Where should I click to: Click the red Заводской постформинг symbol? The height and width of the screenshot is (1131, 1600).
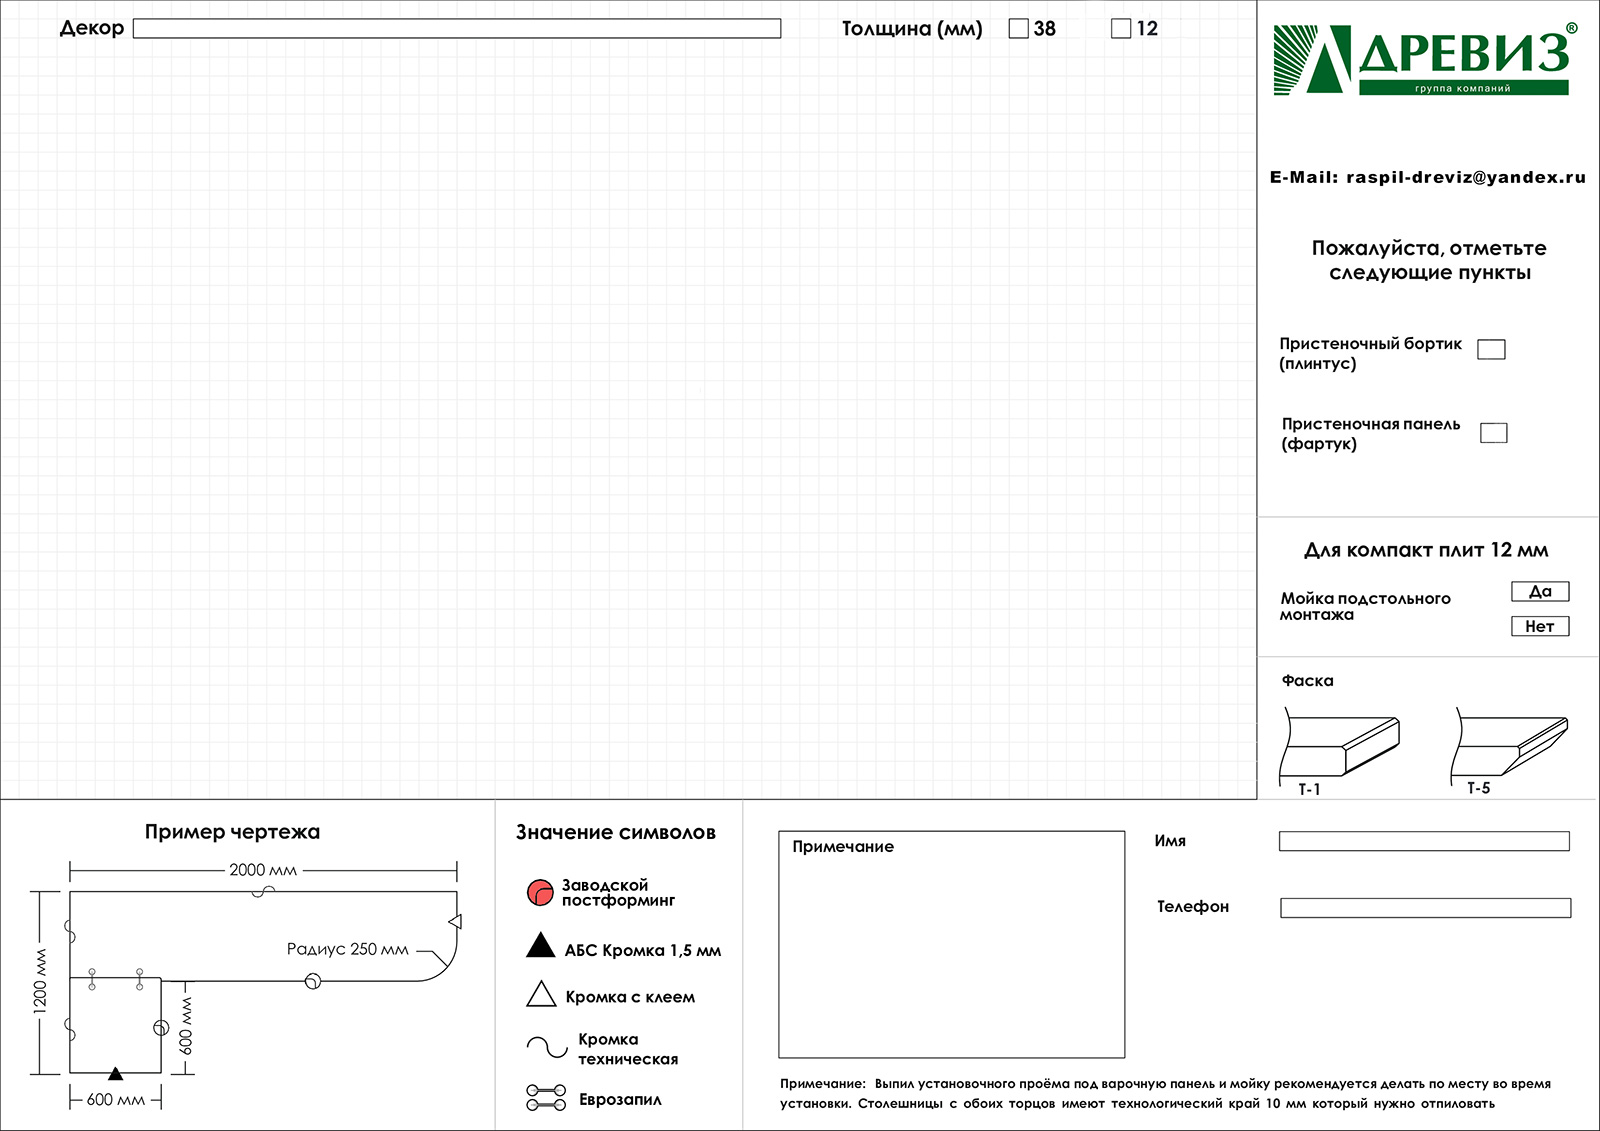(x=540, y=892)
